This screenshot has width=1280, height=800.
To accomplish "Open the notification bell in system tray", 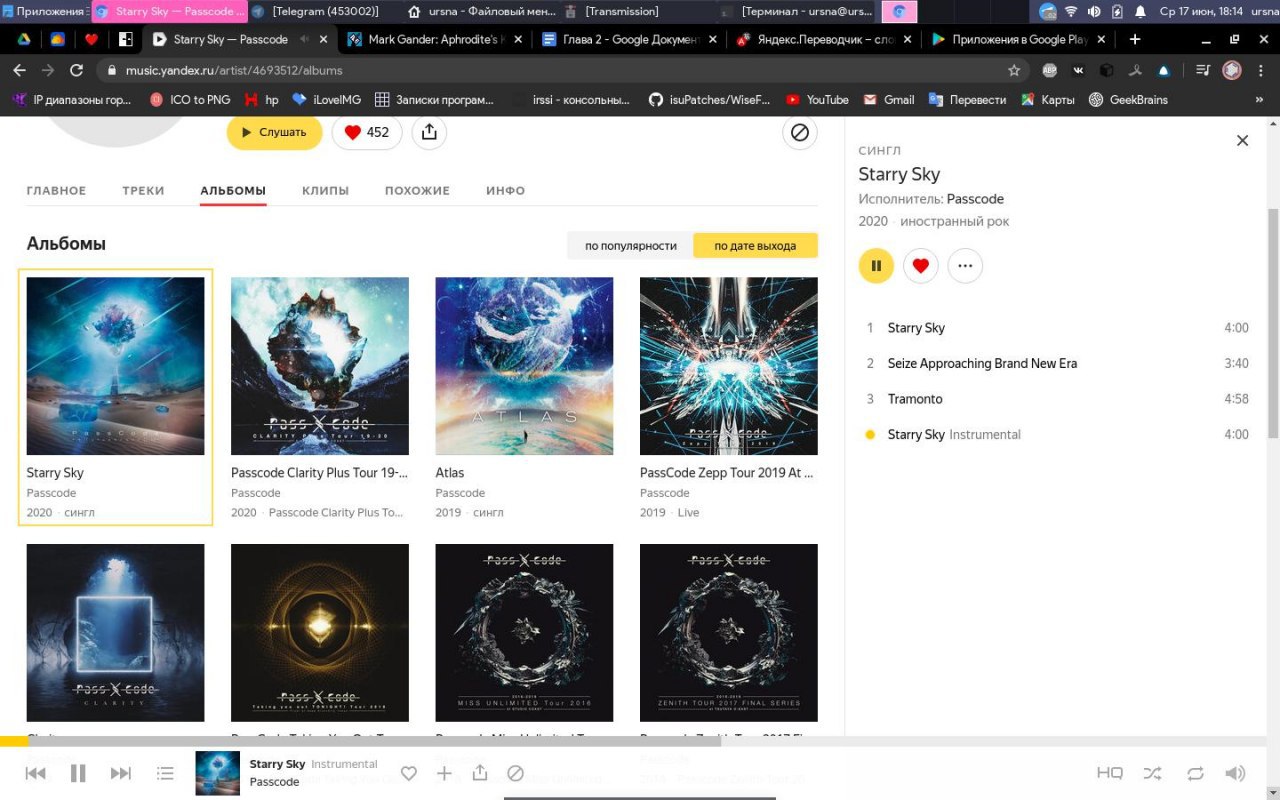I will tap(1140, 12).
